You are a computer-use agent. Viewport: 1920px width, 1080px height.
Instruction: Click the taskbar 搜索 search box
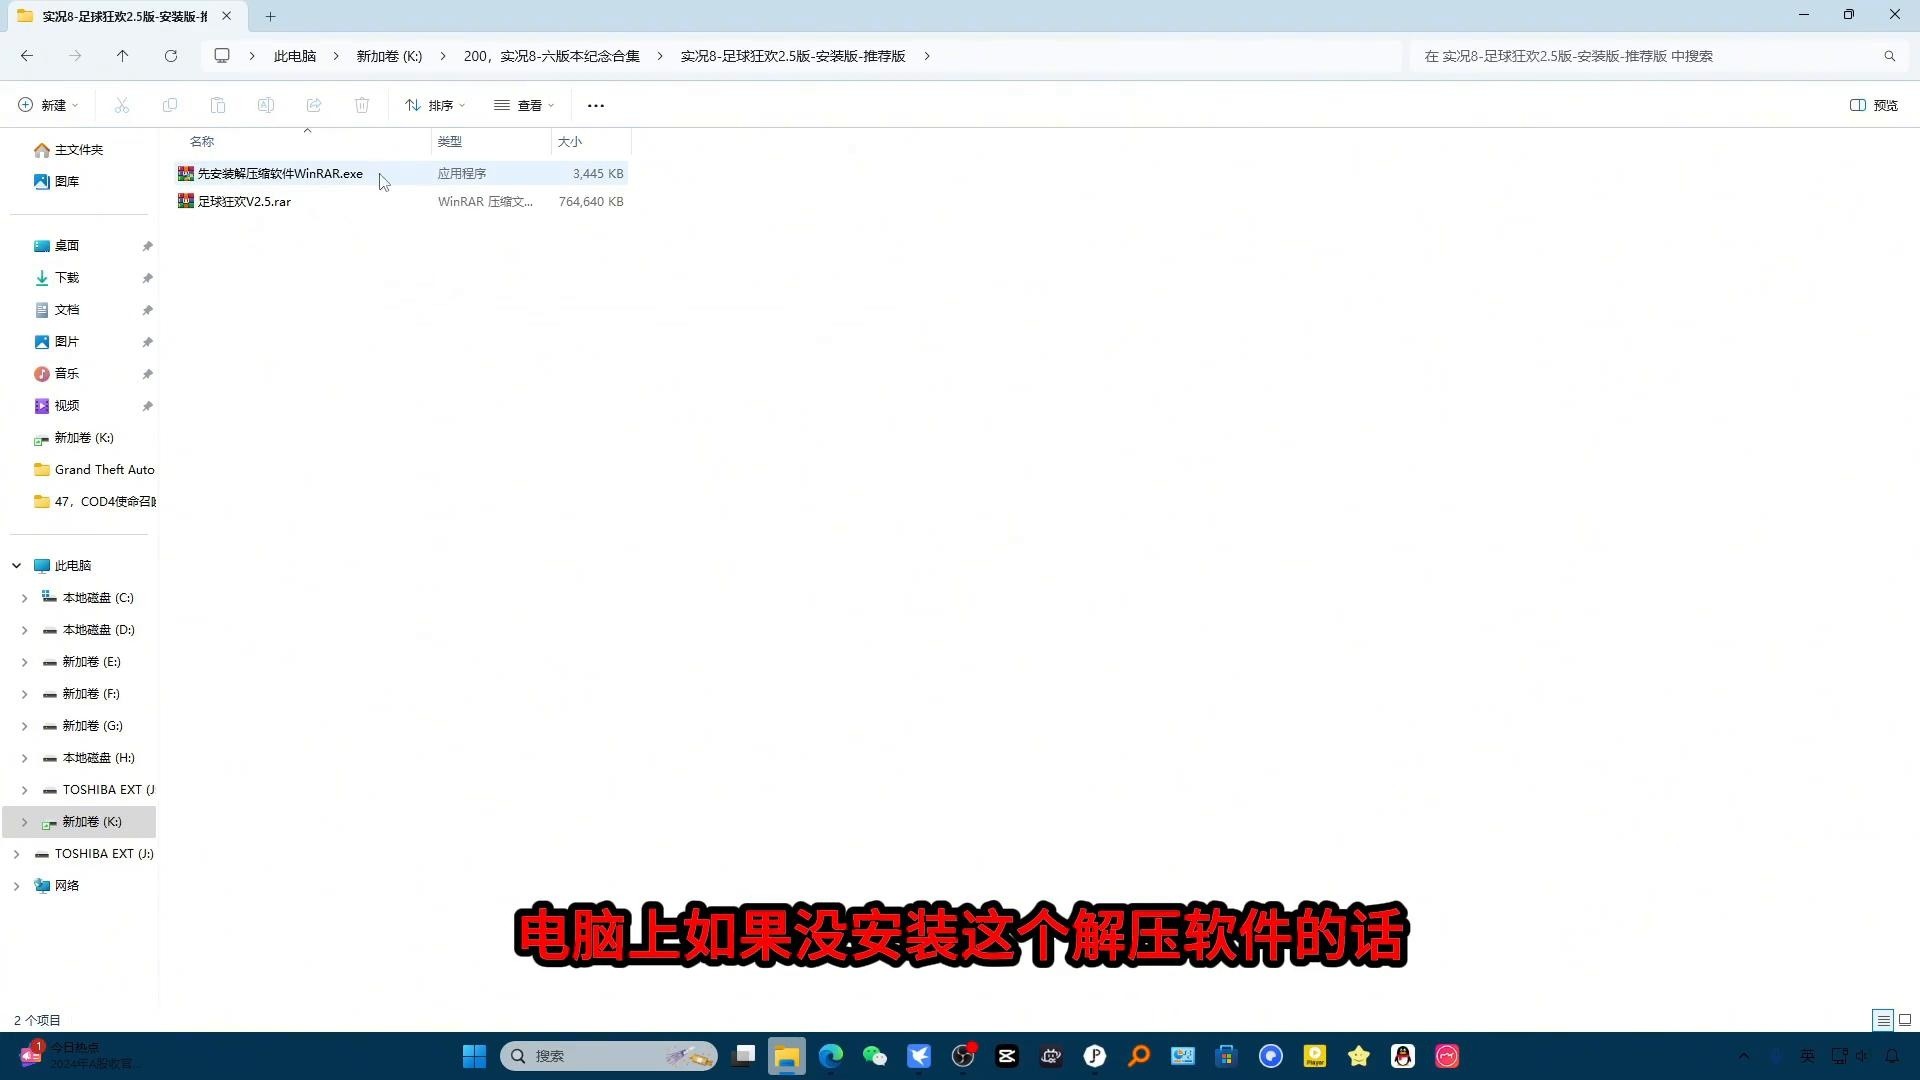(609, 1056)
